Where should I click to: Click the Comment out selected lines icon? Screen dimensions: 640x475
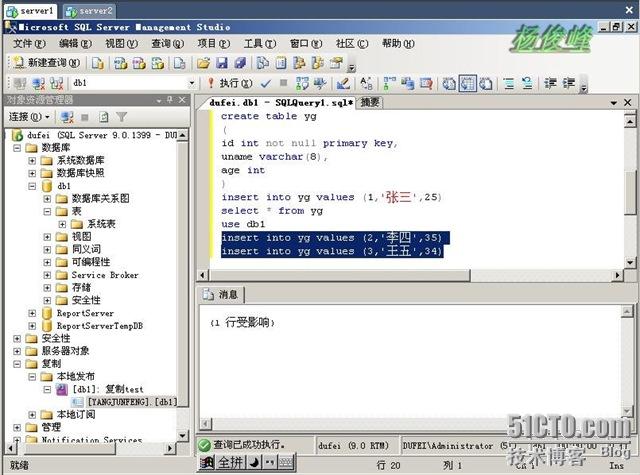tap(509, 84)
